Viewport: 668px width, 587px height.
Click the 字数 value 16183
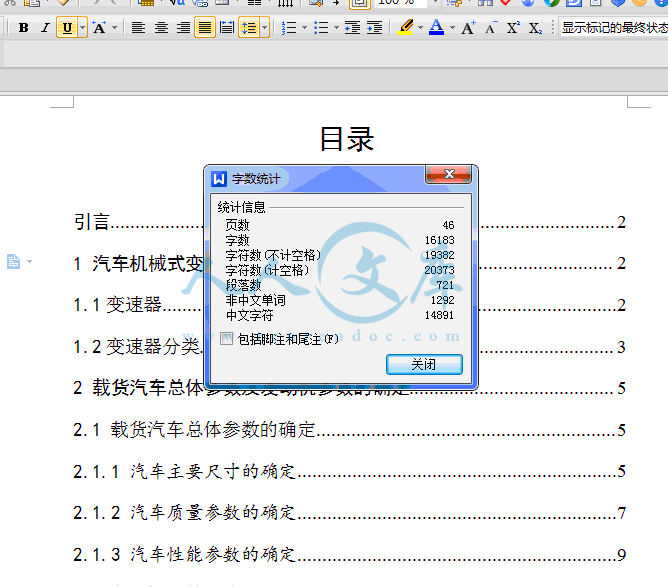coord(439,240)
